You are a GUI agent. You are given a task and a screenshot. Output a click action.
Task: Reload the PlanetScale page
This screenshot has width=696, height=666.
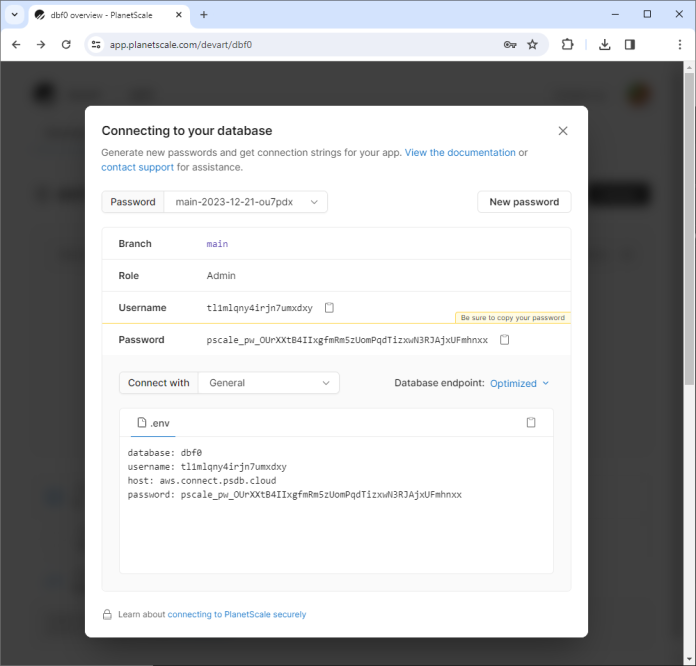point(66,45)
